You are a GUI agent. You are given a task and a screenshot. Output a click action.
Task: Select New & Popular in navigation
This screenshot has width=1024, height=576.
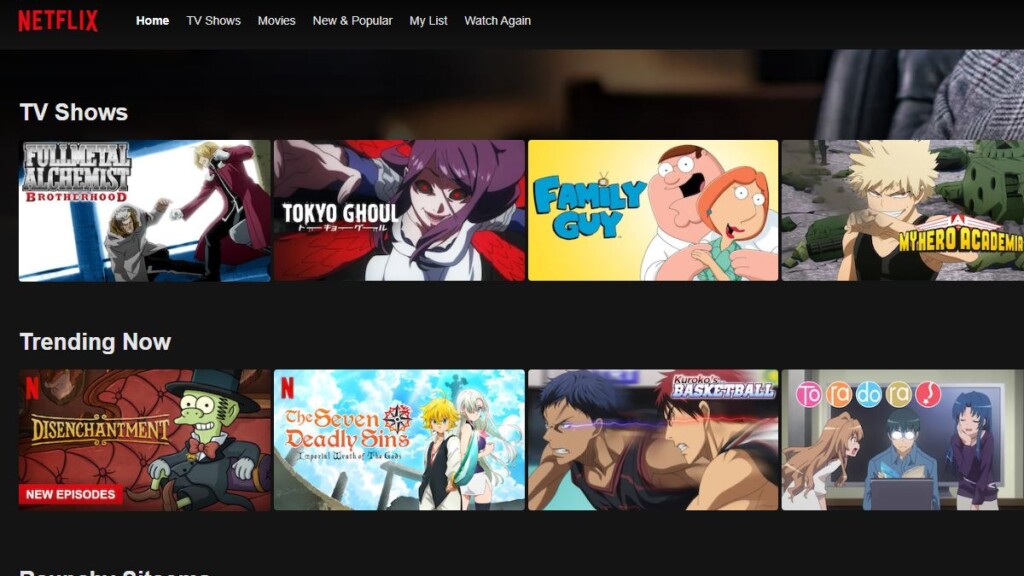pyautogui.click(x=353, y=21)
